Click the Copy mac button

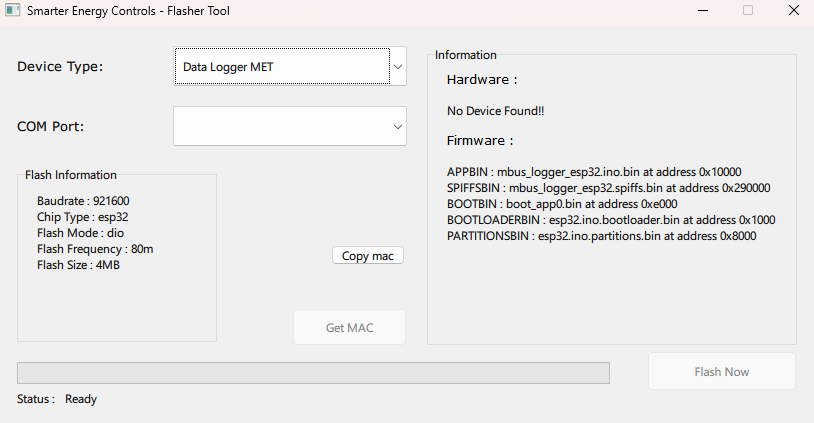[x=368, y=256]
